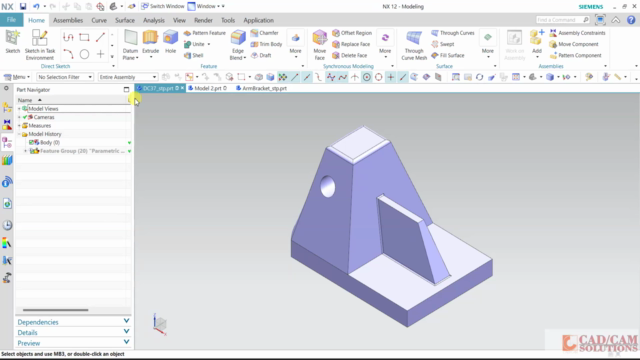The width and height of the screenshot is (640, 360).
Task: Select the Extrude tool
Action: click(150, 42)
